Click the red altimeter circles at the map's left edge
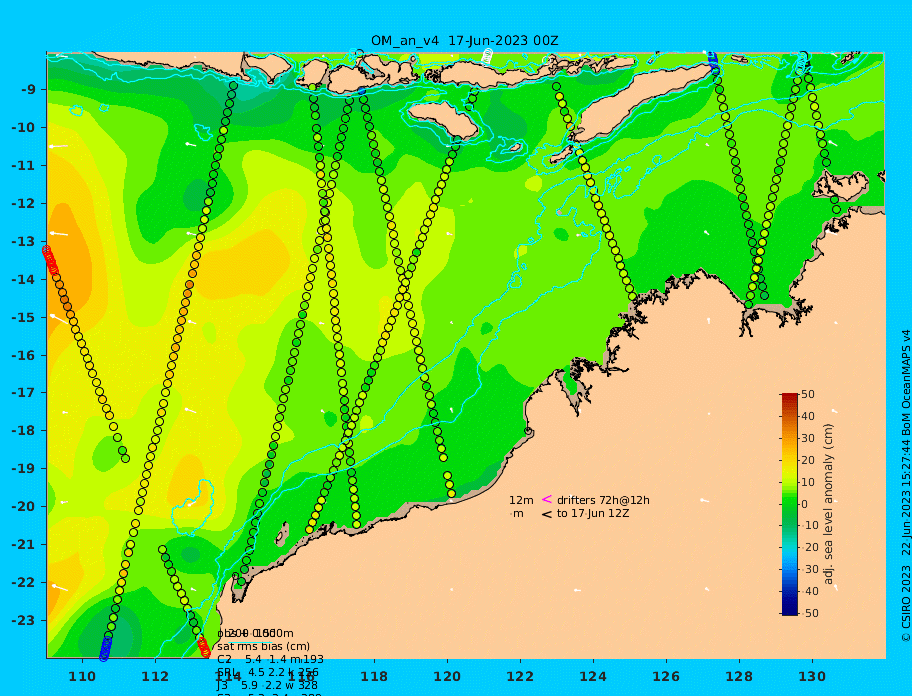The image size is (912, 696). (x=50, y=260)
